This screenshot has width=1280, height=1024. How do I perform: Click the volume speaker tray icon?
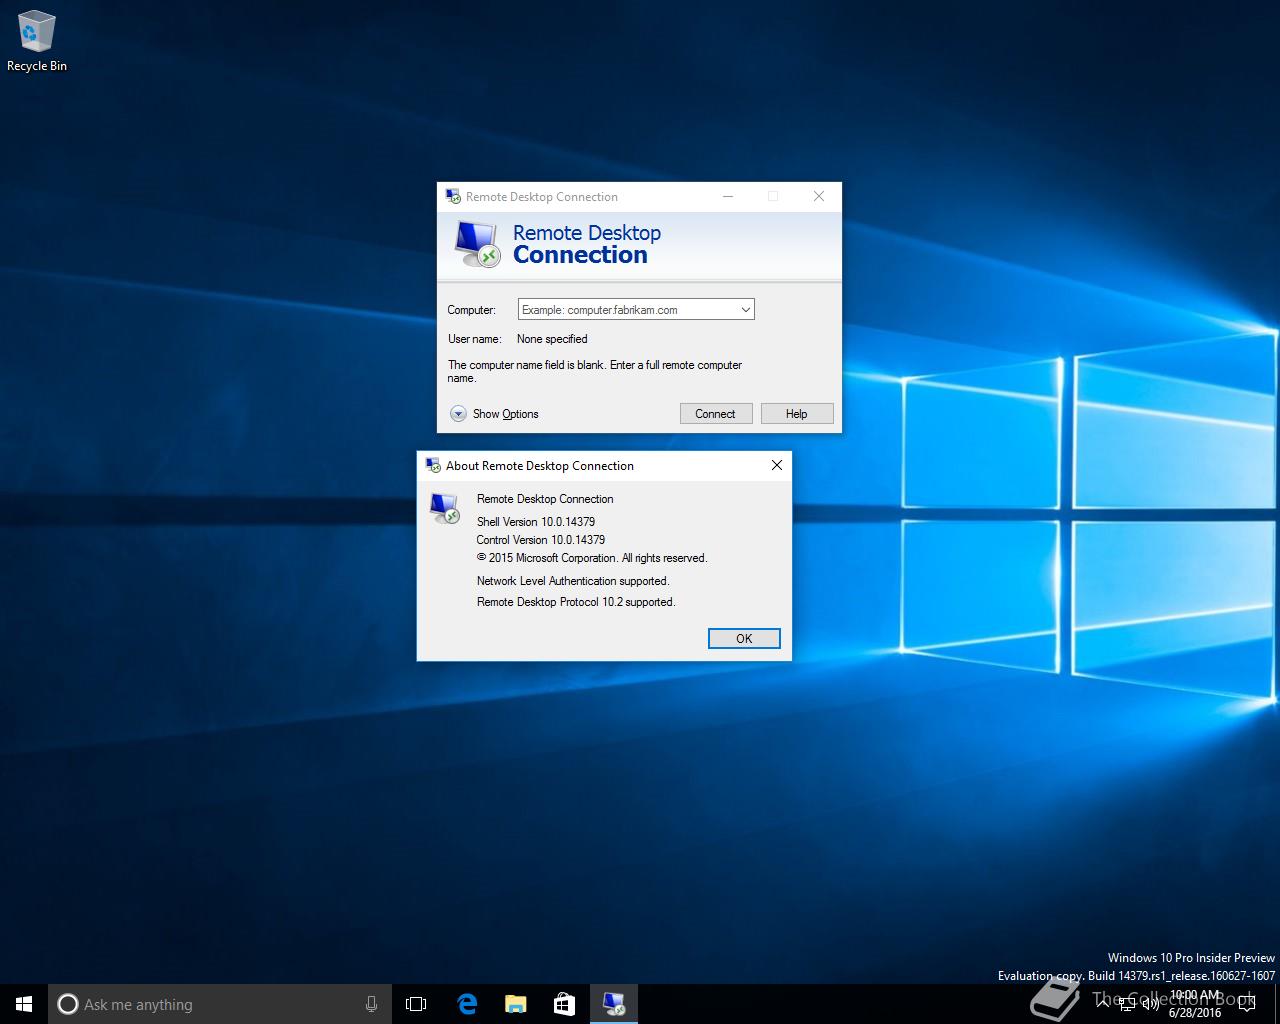coord(1150,1004)
